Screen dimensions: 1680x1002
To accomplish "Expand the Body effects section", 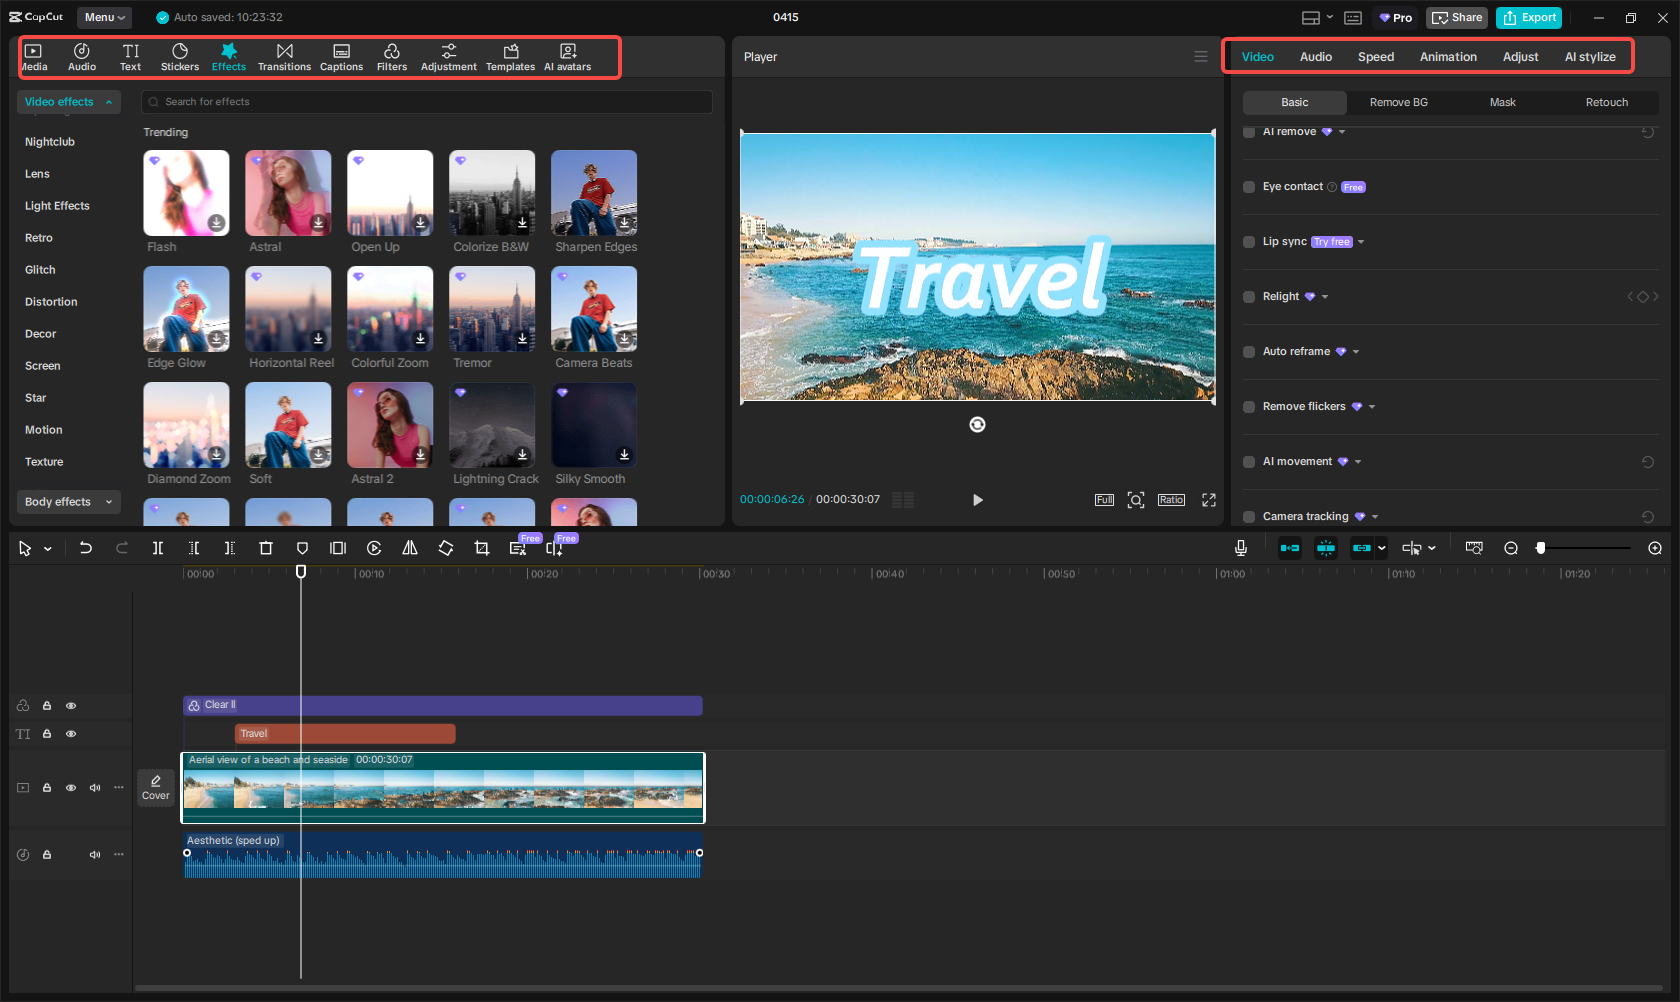I will tap(68, 502).
